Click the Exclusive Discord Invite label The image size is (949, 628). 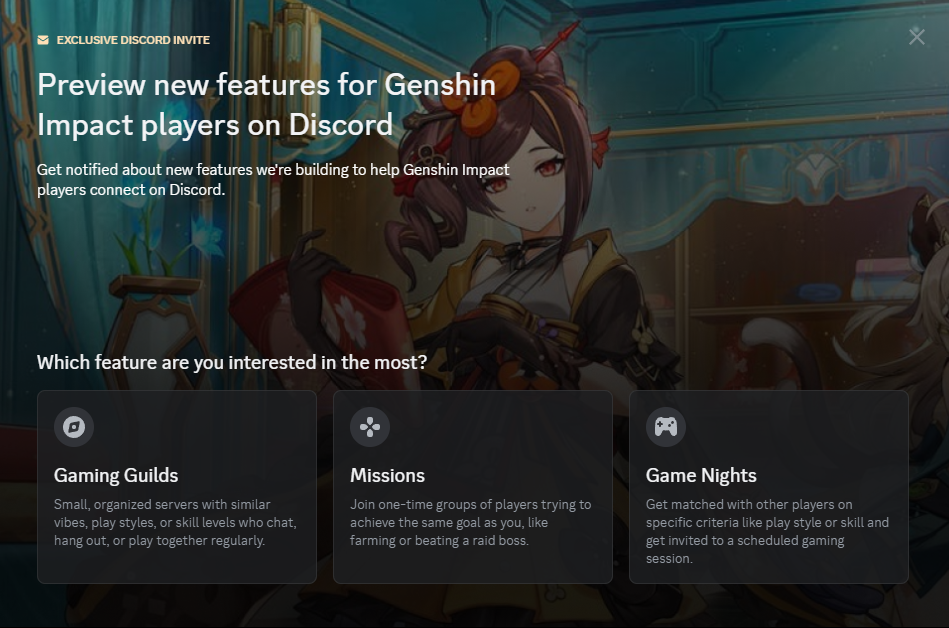tap(133, 40)
